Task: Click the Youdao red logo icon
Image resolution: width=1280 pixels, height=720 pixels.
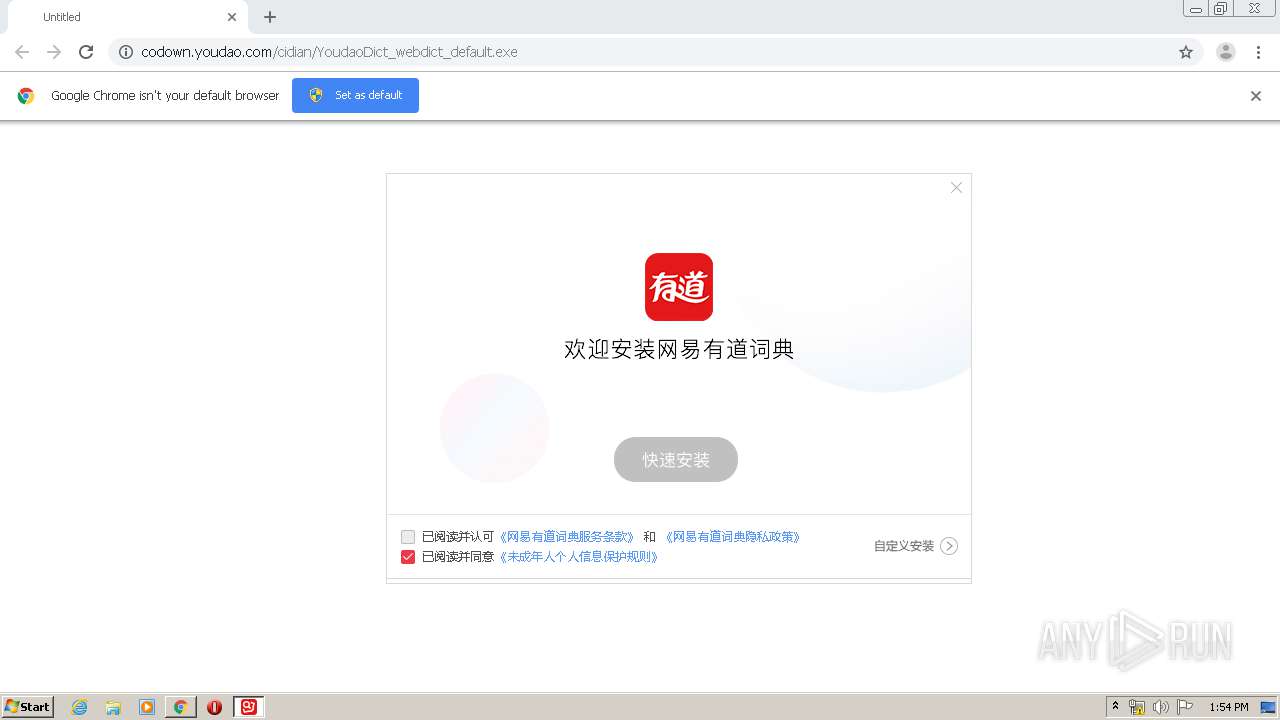Action: (x=679, y=287)
